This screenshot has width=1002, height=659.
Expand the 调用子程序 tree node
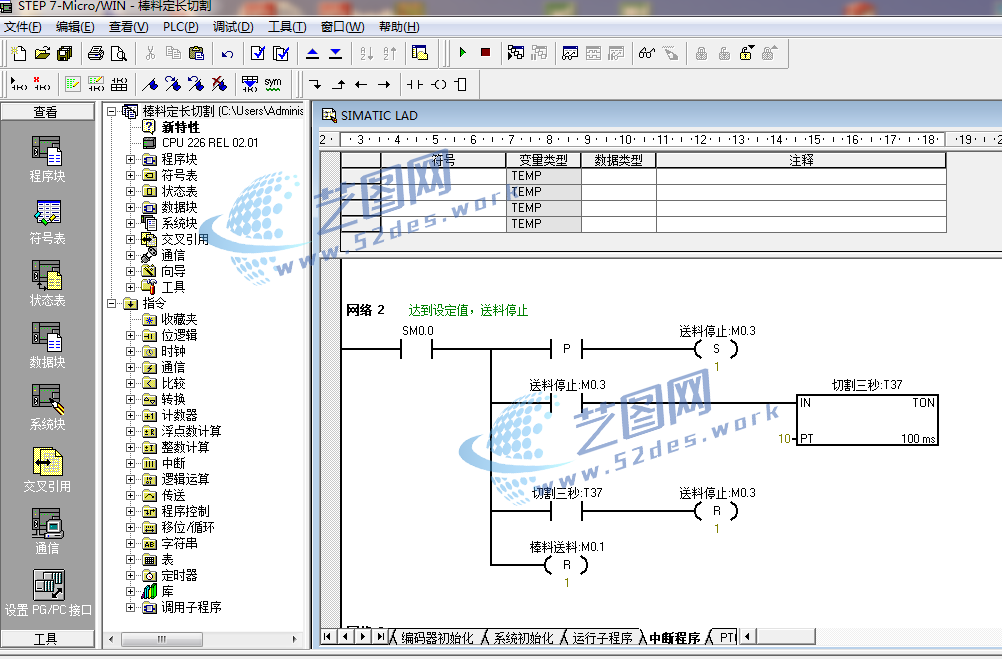coord(130,607)
